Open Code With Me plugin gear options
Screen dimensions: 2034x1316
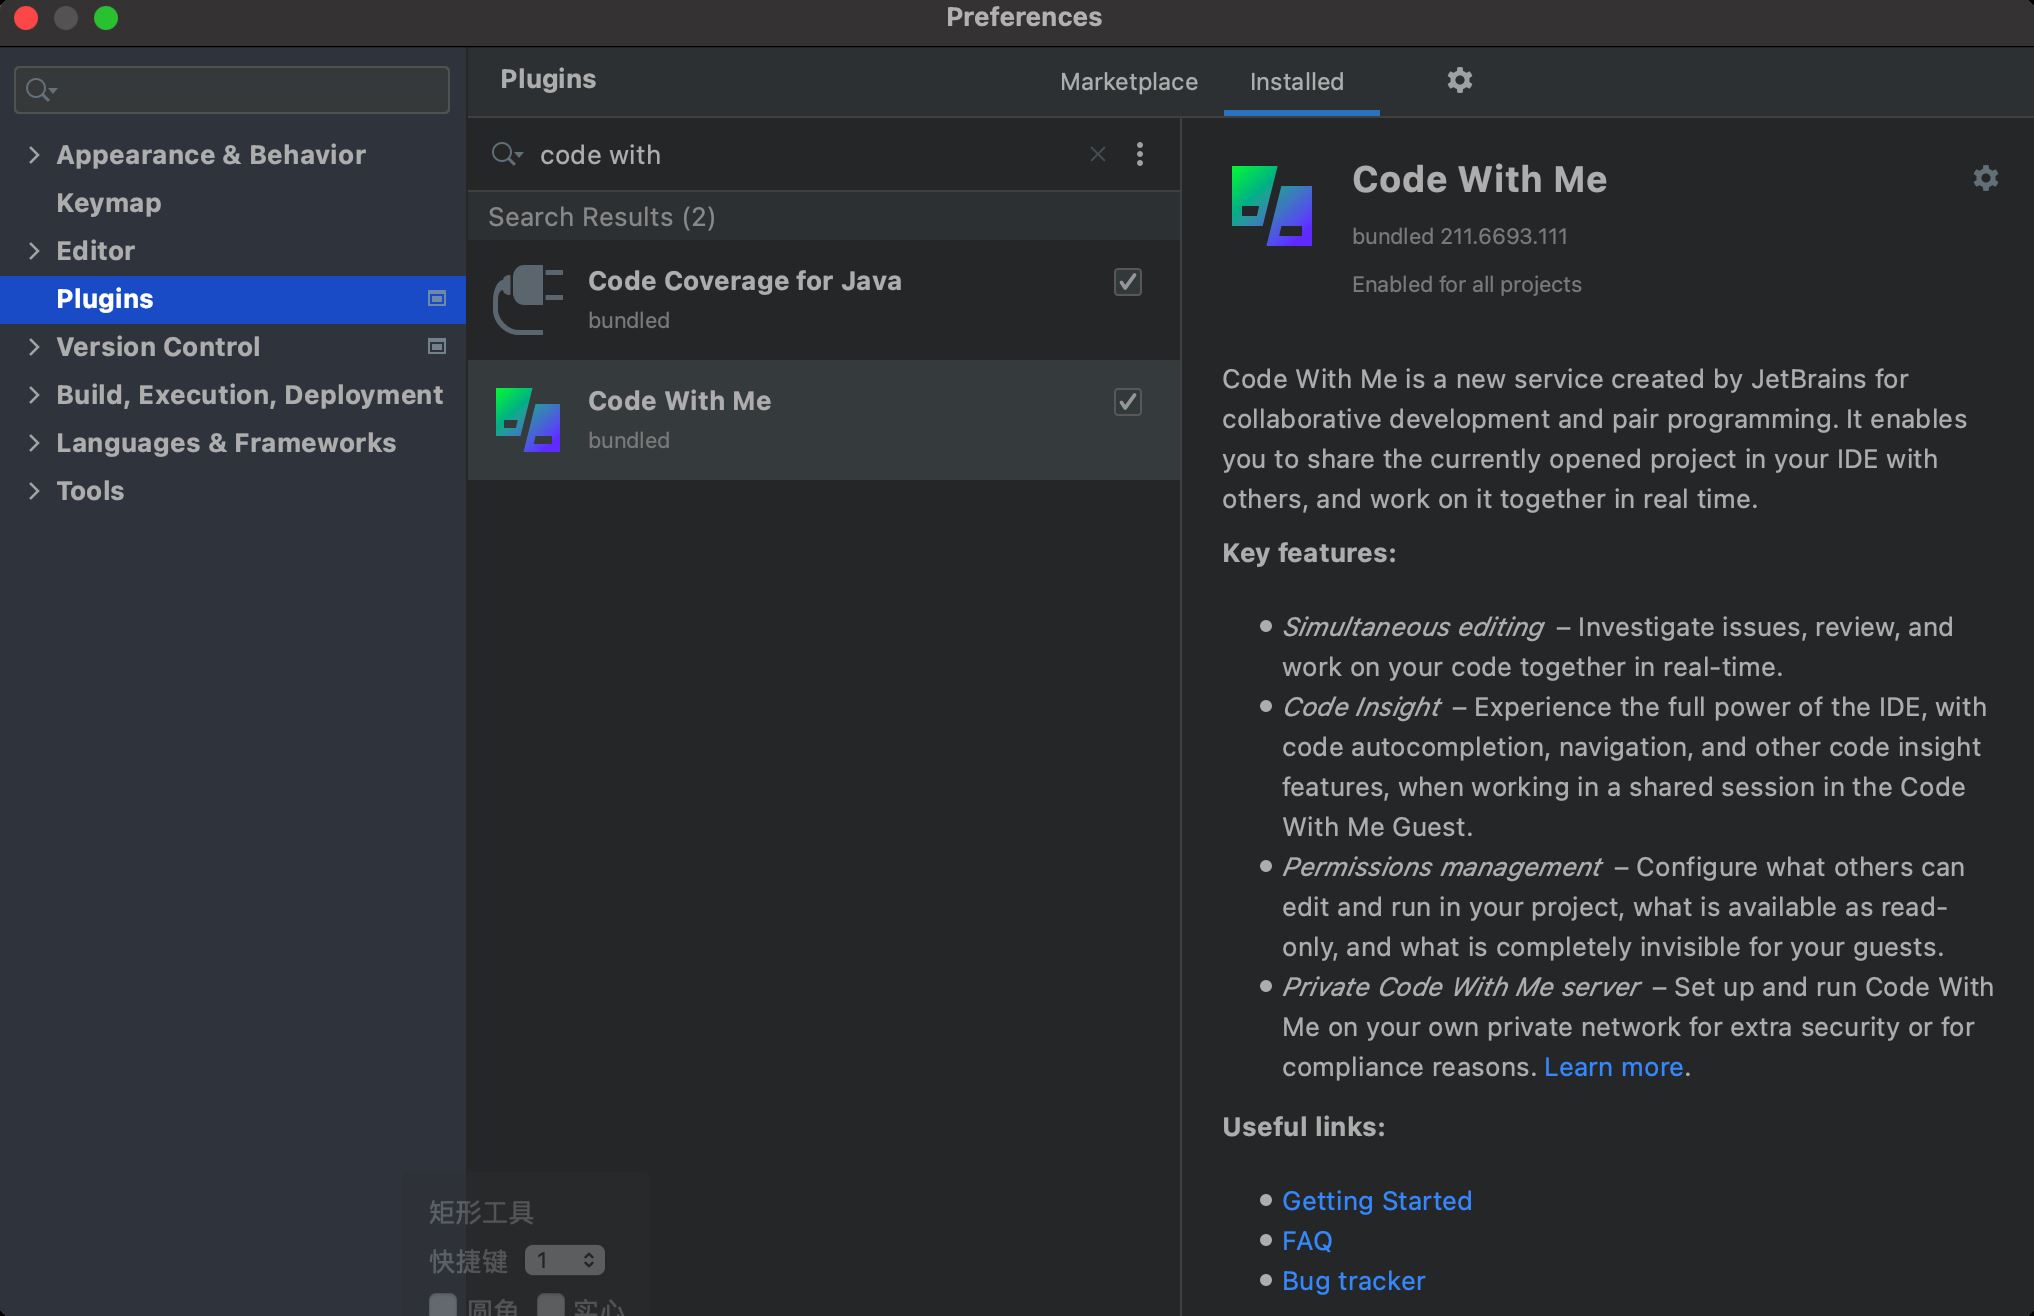(x=1985, y=178)
